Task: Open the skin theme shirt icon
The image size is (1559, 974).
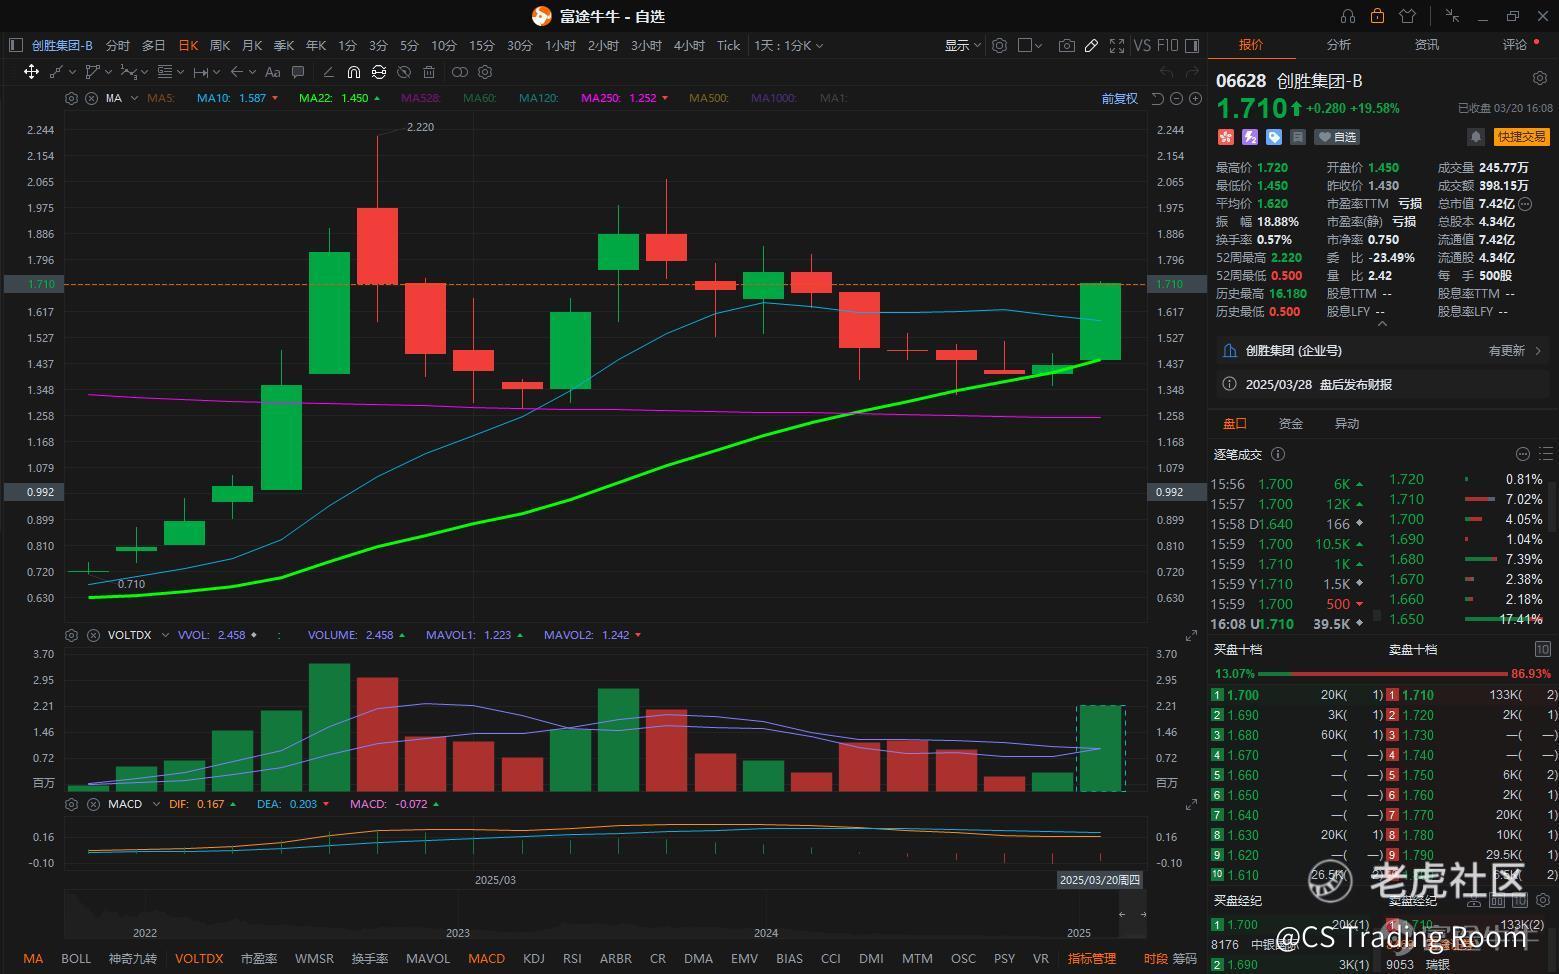Action: [x=1407, y=16]
